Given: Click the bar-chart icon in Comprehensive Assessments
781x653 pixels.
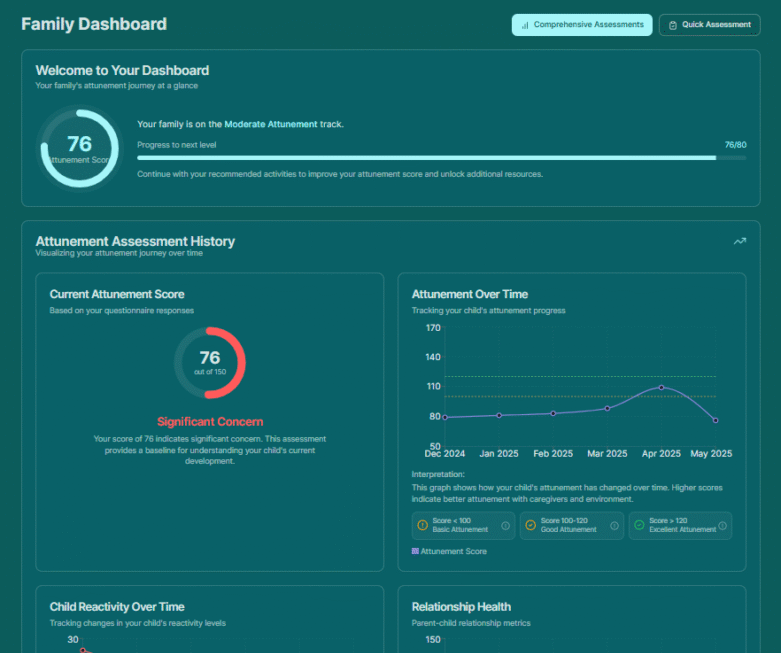Looking at the screenshot, I should 525,25.
